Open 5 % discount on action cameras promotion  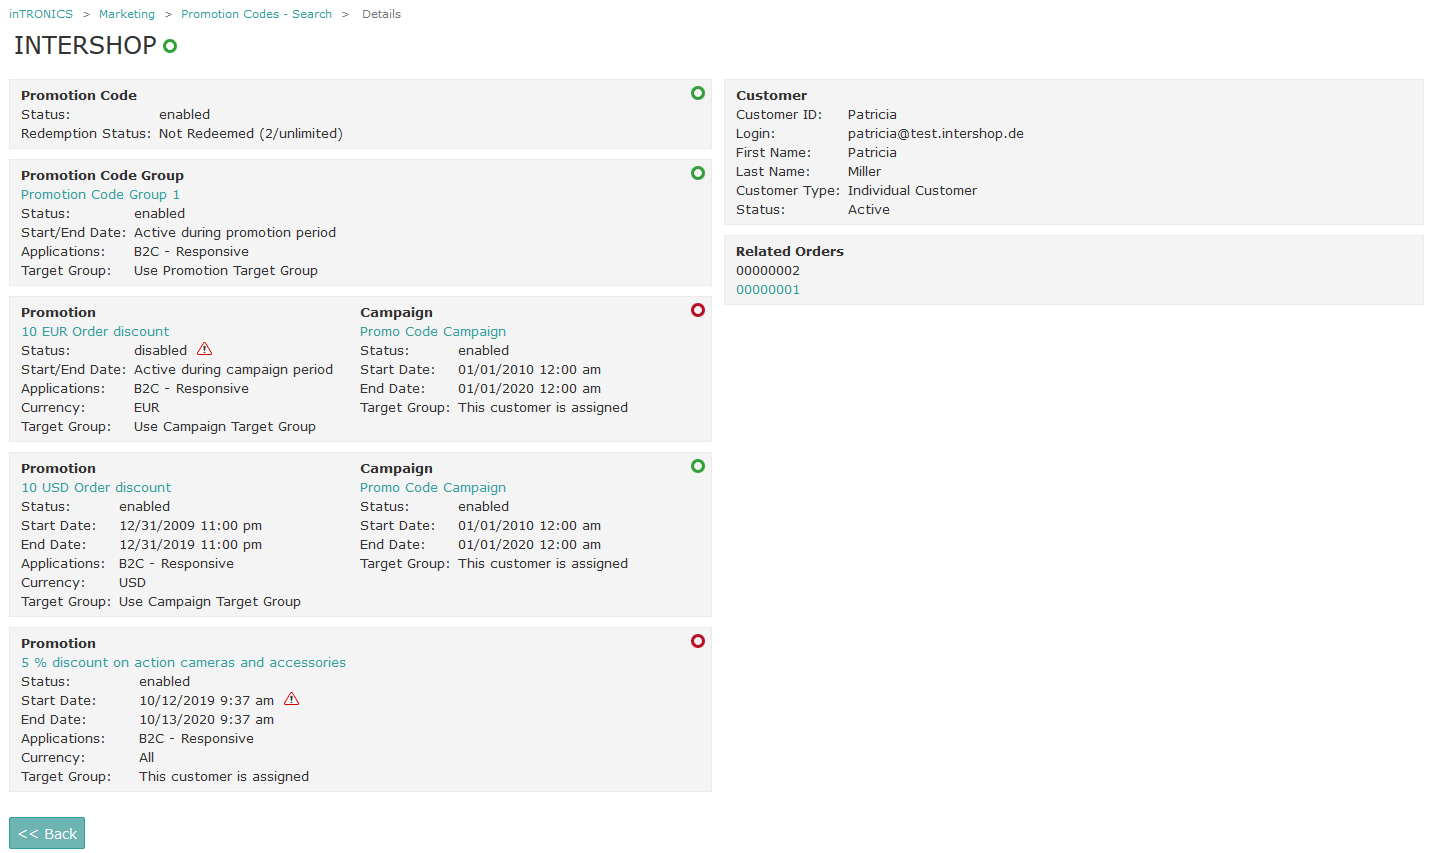[183, 662]
